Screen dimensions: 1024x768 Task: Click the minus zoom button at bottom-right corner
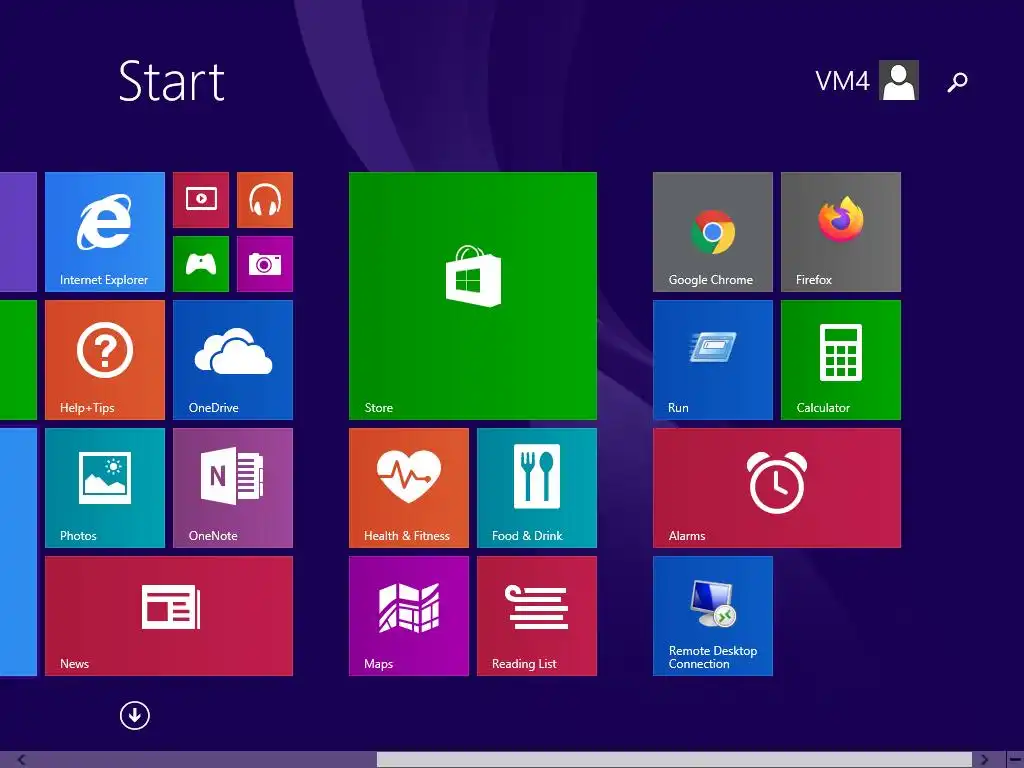point(1014,760)
